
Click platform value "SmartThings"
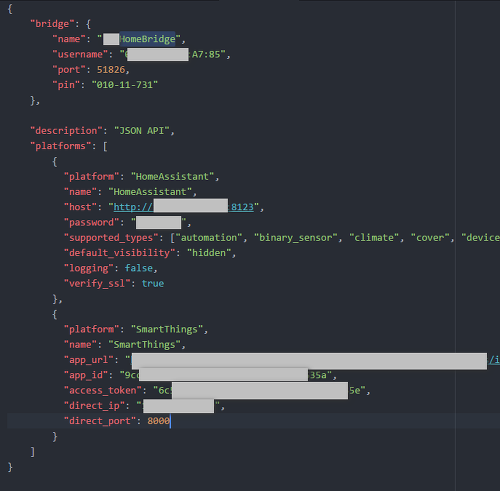point(167,329)
